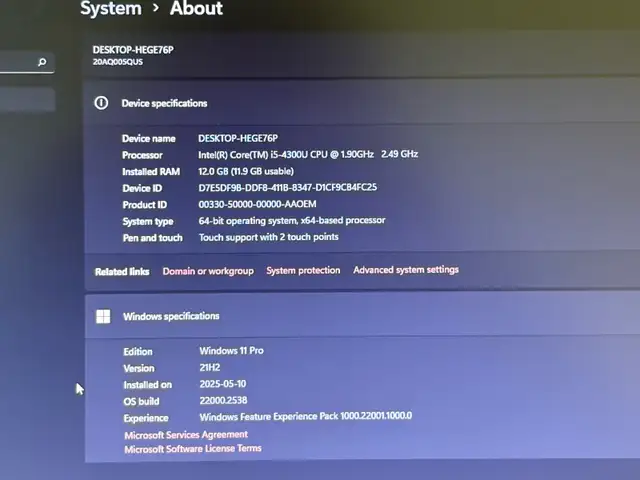
Task: Select version value 21H2
Action: [x=210, y=367]
